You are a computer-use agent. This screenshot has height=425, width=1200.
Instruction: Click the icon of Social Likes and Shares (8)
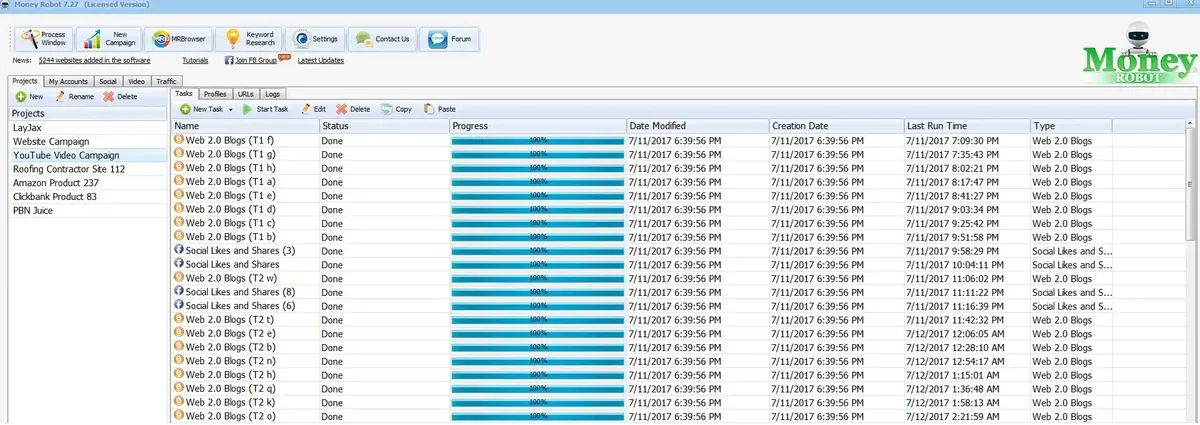(180, 291)
